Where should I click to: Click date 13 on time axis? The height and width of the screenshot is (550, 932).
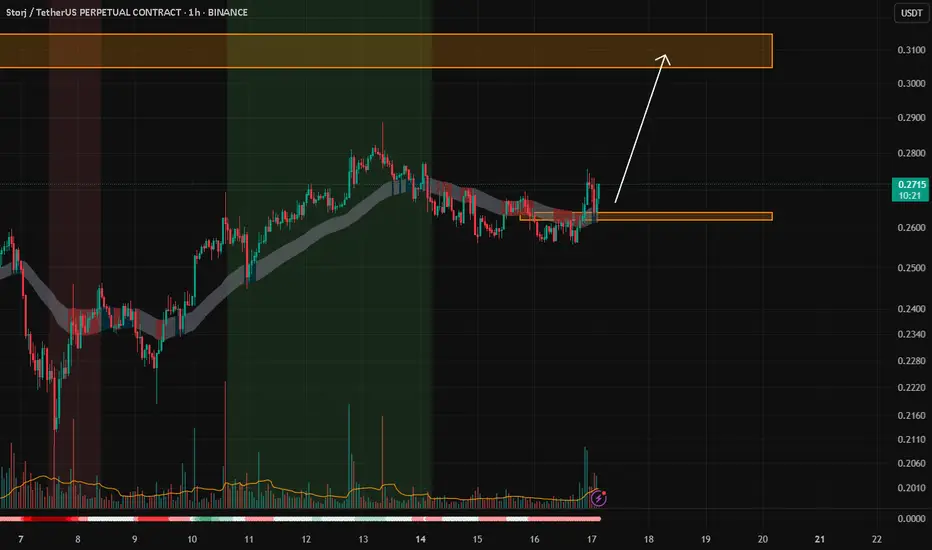pyautogui.click(x=363, y=539)
